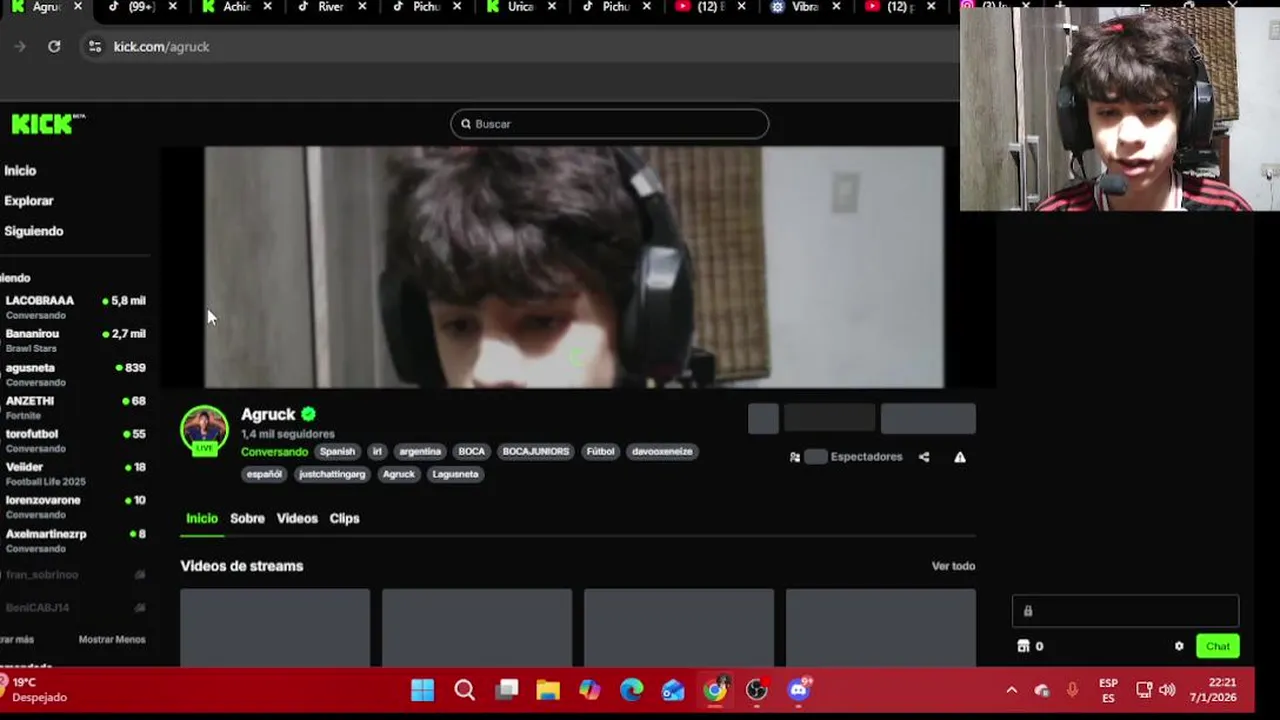Open site information icon beside the URL
Image resolution: width=1280 pixels, height=720 pixels.
pyautogui.click(x=95, y=46)
